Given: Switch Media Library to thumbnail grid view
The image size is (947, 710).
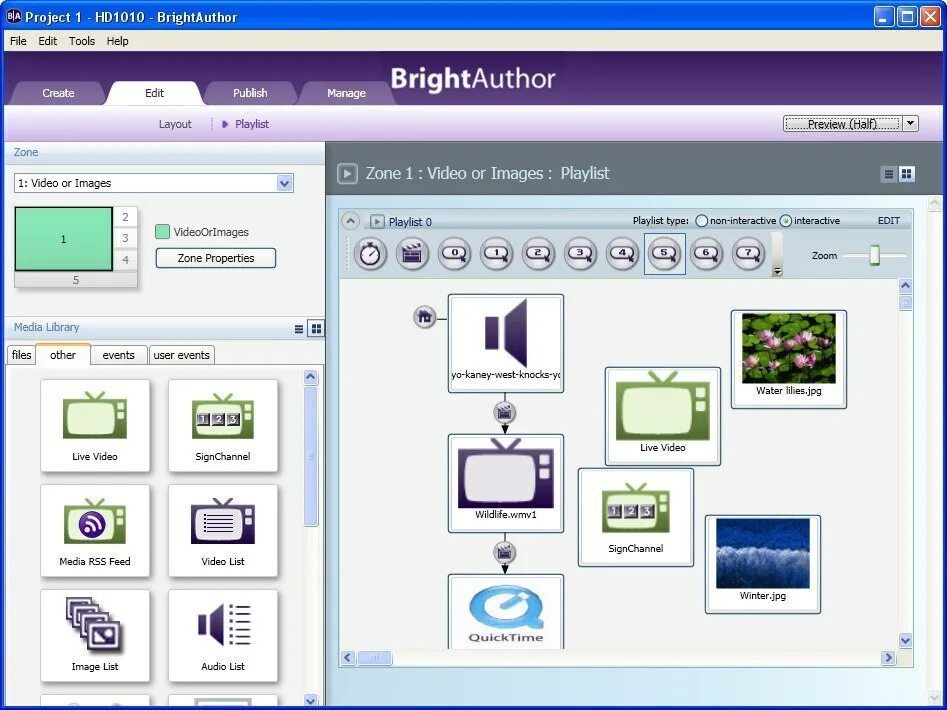Looking at the screenshot, I should coord(316,328).
